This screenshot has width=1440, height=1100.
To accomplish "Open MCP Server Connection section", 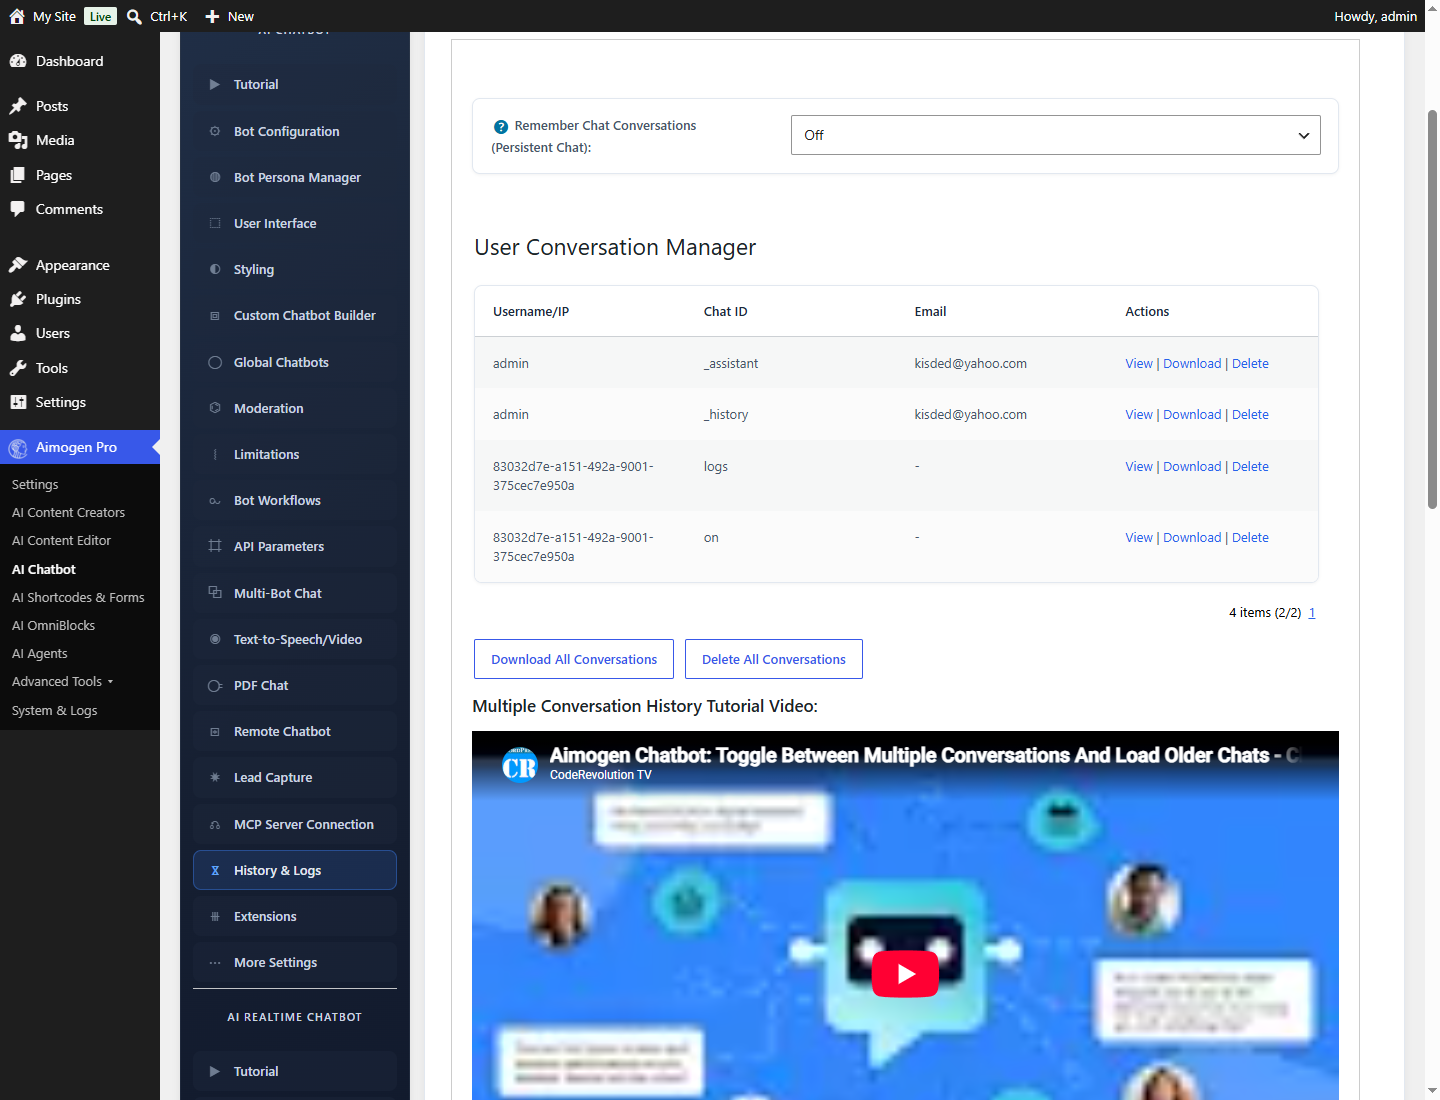I will 295,824.
